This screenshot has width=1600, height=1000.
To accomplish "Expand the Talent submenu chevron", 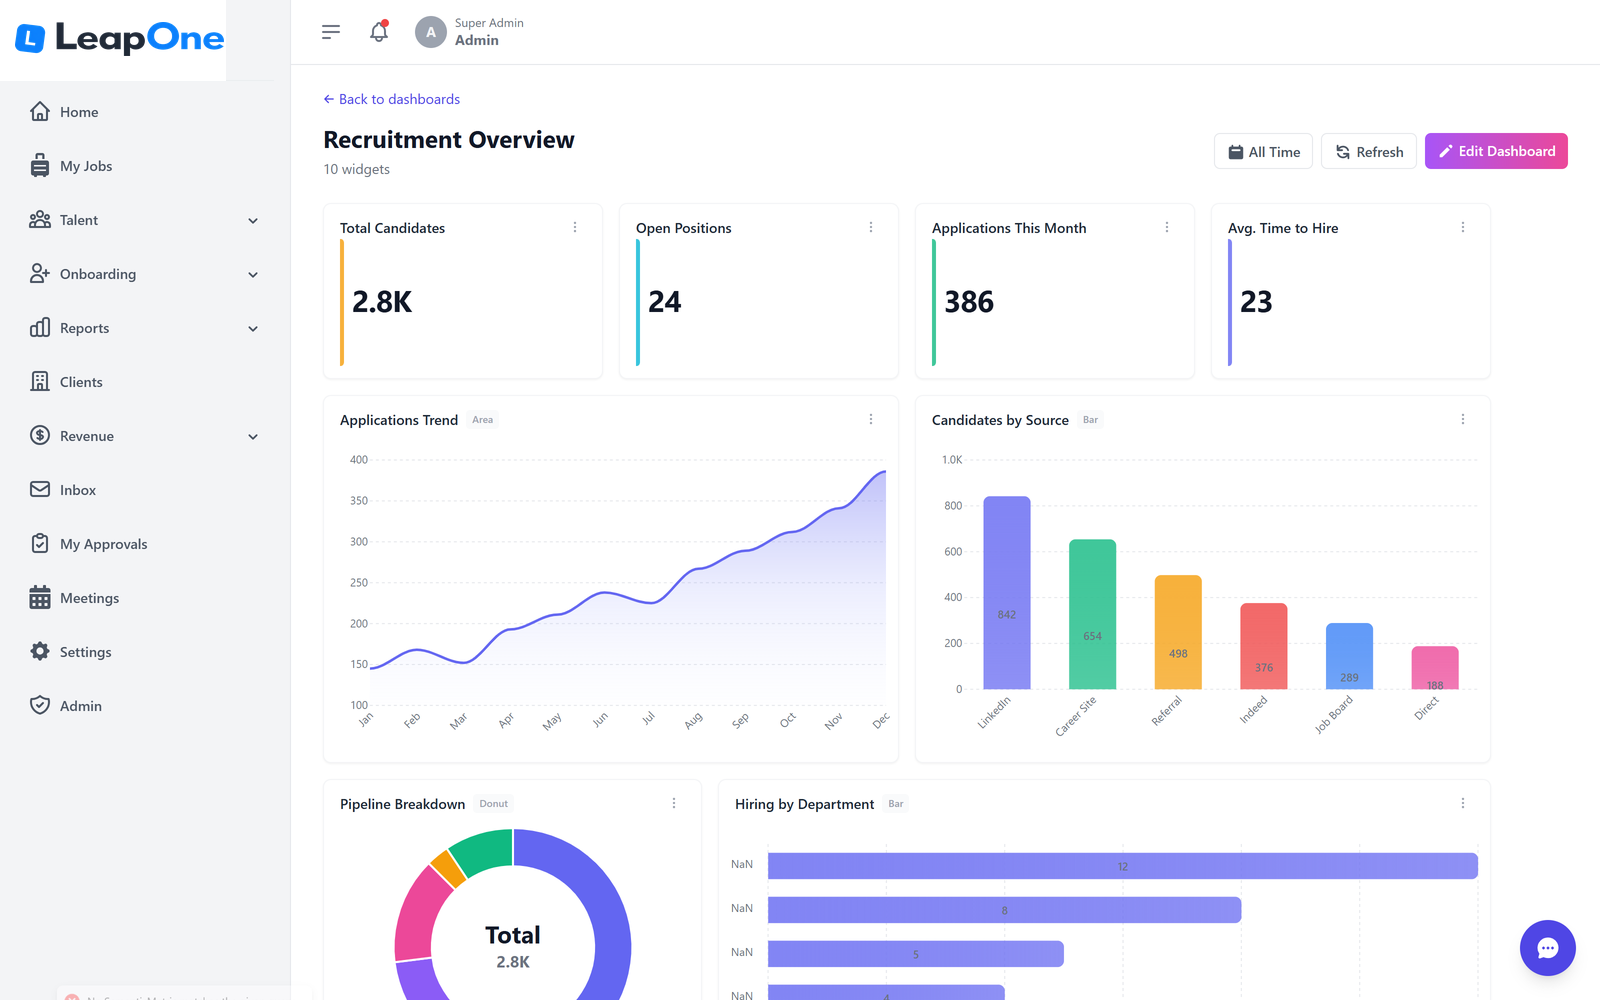I will click(x=253, y=221).
